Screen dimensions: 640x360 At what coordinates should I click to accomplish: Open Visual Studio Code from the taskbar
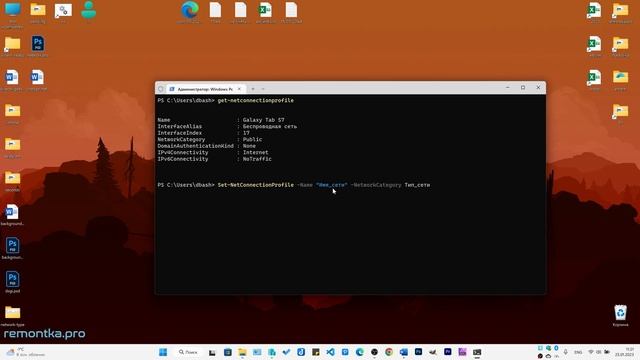(330, 352)
